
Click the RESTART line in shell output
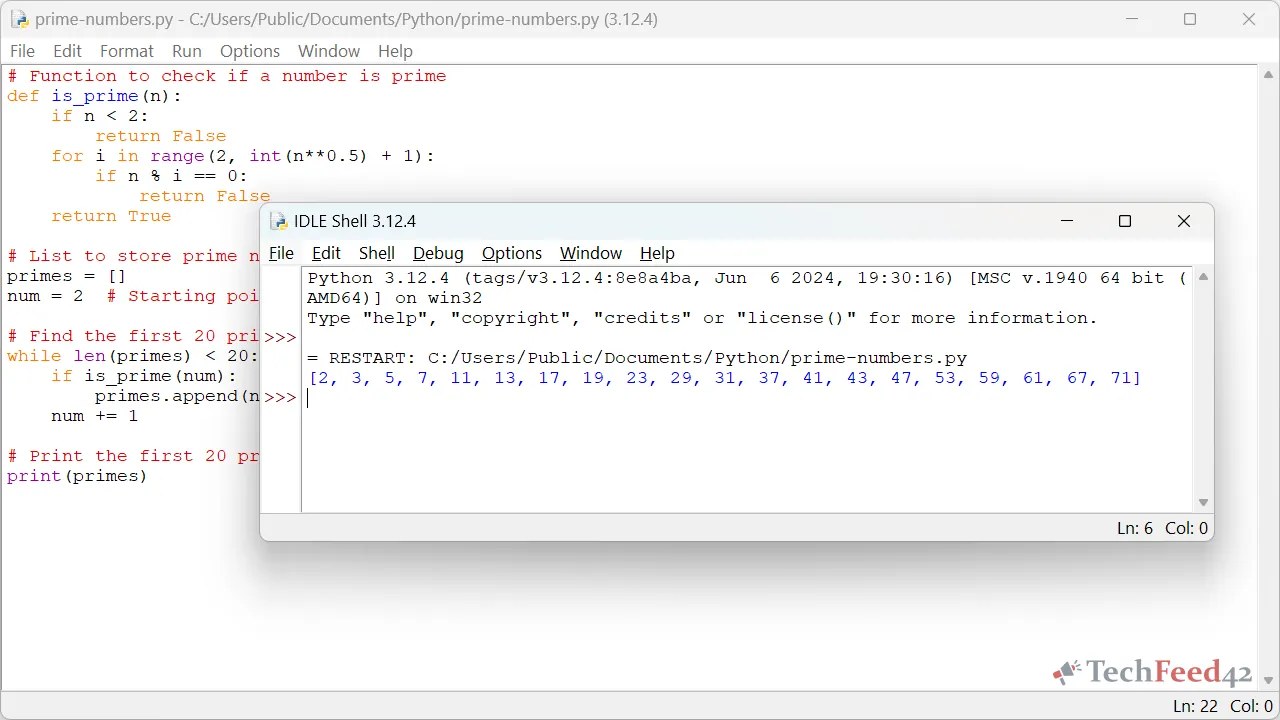point(637,358)
